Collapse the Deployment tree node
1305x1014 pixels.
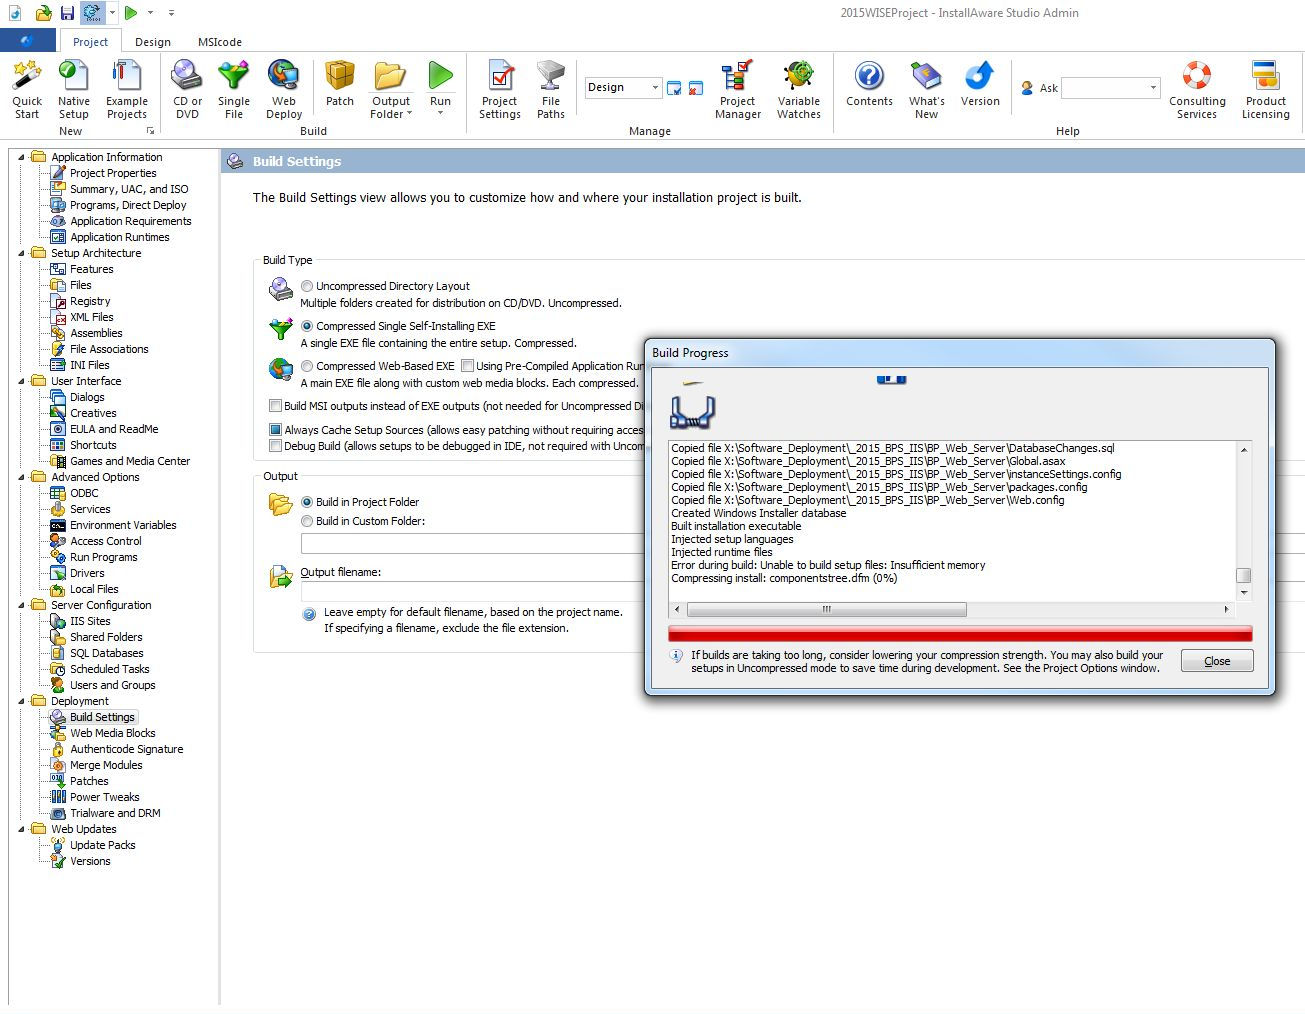click(22, 701)
